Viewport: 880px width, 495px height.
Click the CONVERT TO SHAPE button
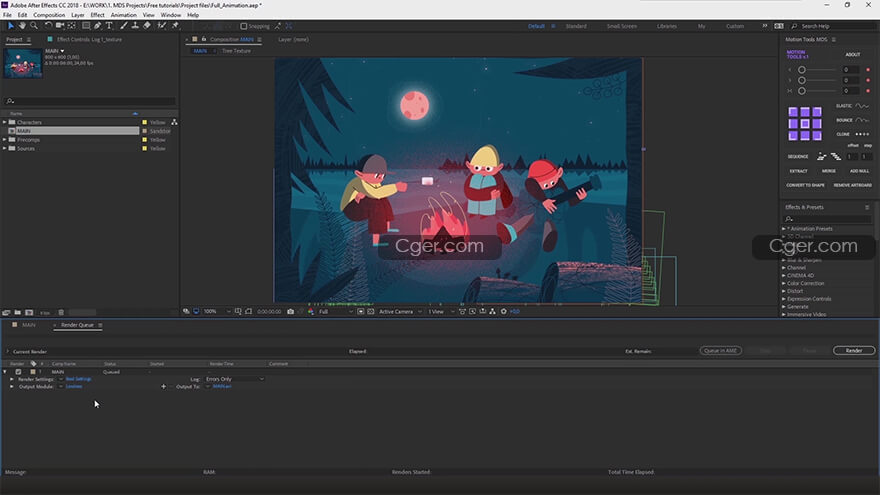pos(805,185)
